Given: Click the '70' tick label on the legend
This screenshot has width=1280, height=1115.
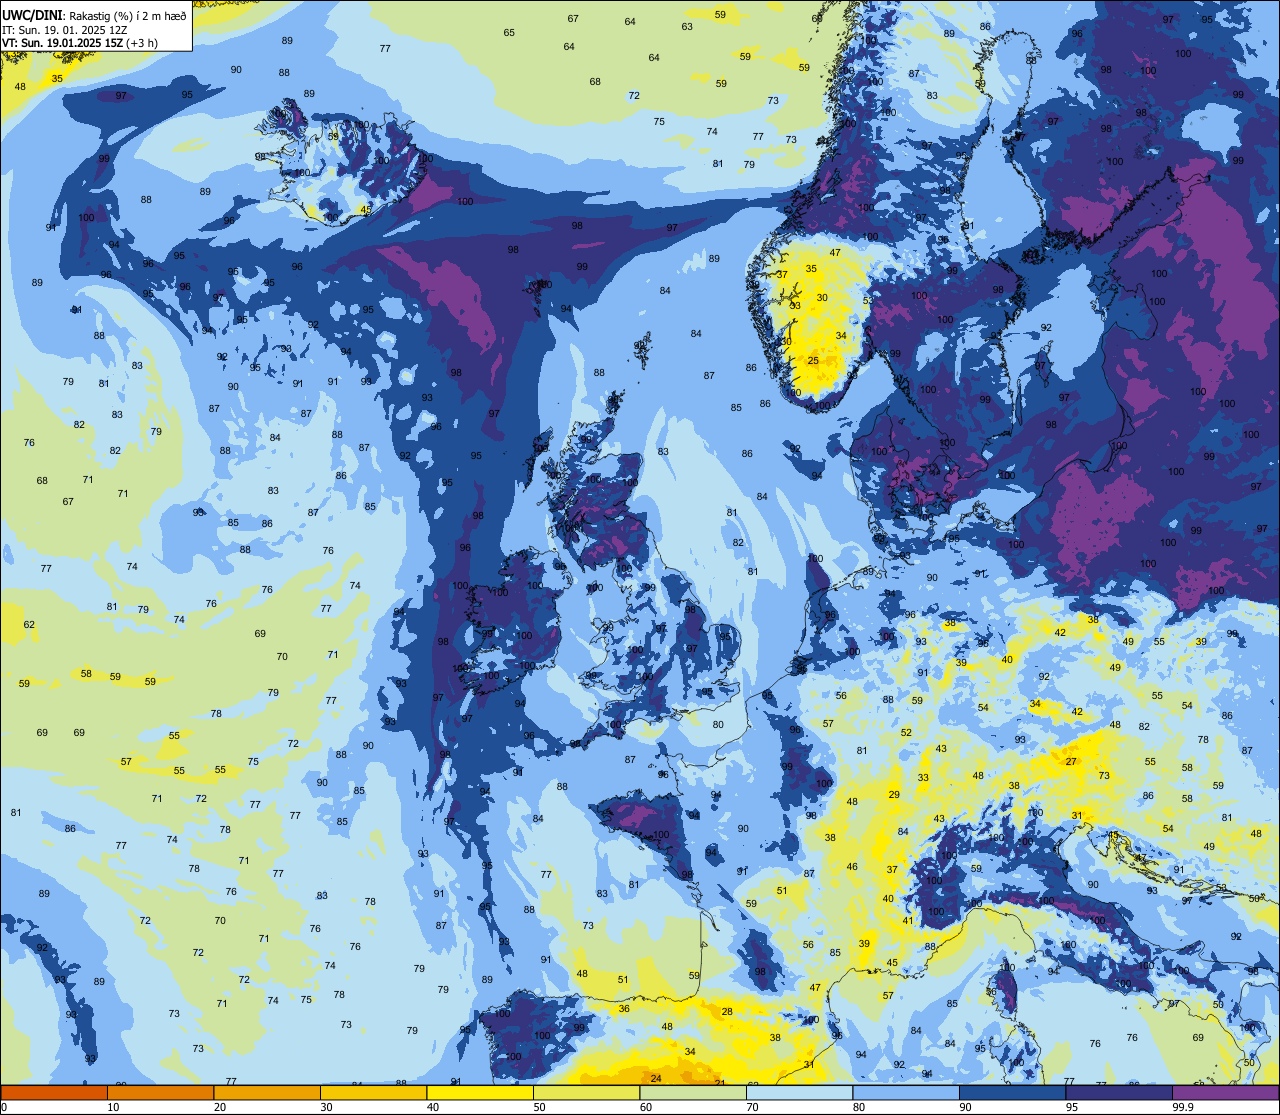Looking at the screenshot, I should [752, 1107].
